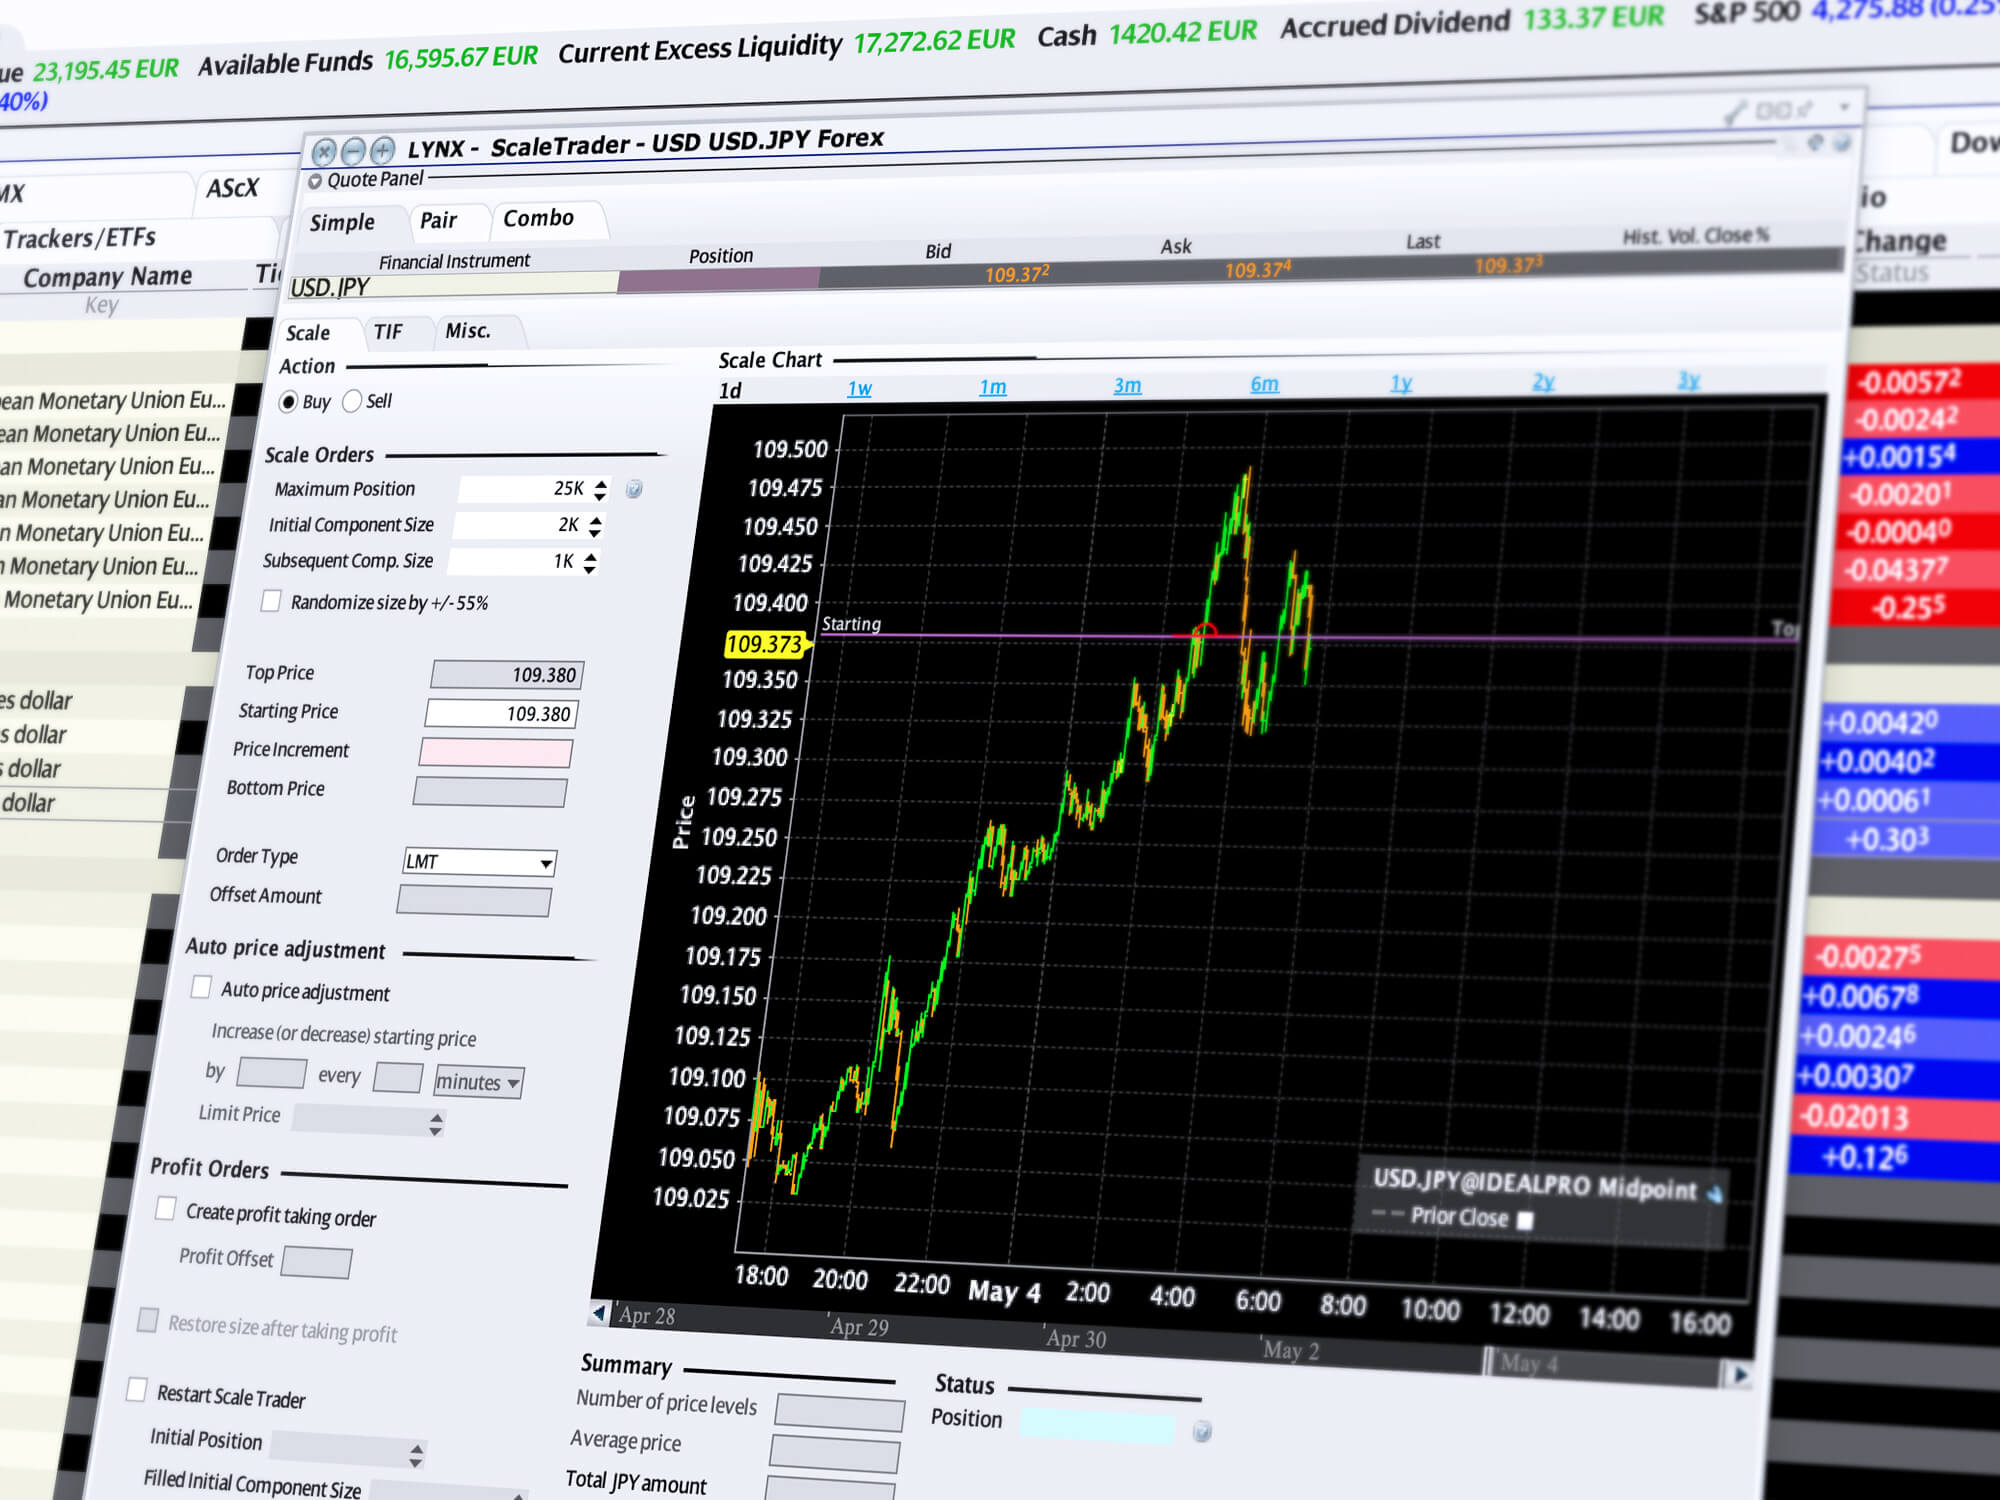This screenshot has width=2000, height=1500.
Task: Click the link icon in ScaleTrader title bar
Action: [1816, 142]
